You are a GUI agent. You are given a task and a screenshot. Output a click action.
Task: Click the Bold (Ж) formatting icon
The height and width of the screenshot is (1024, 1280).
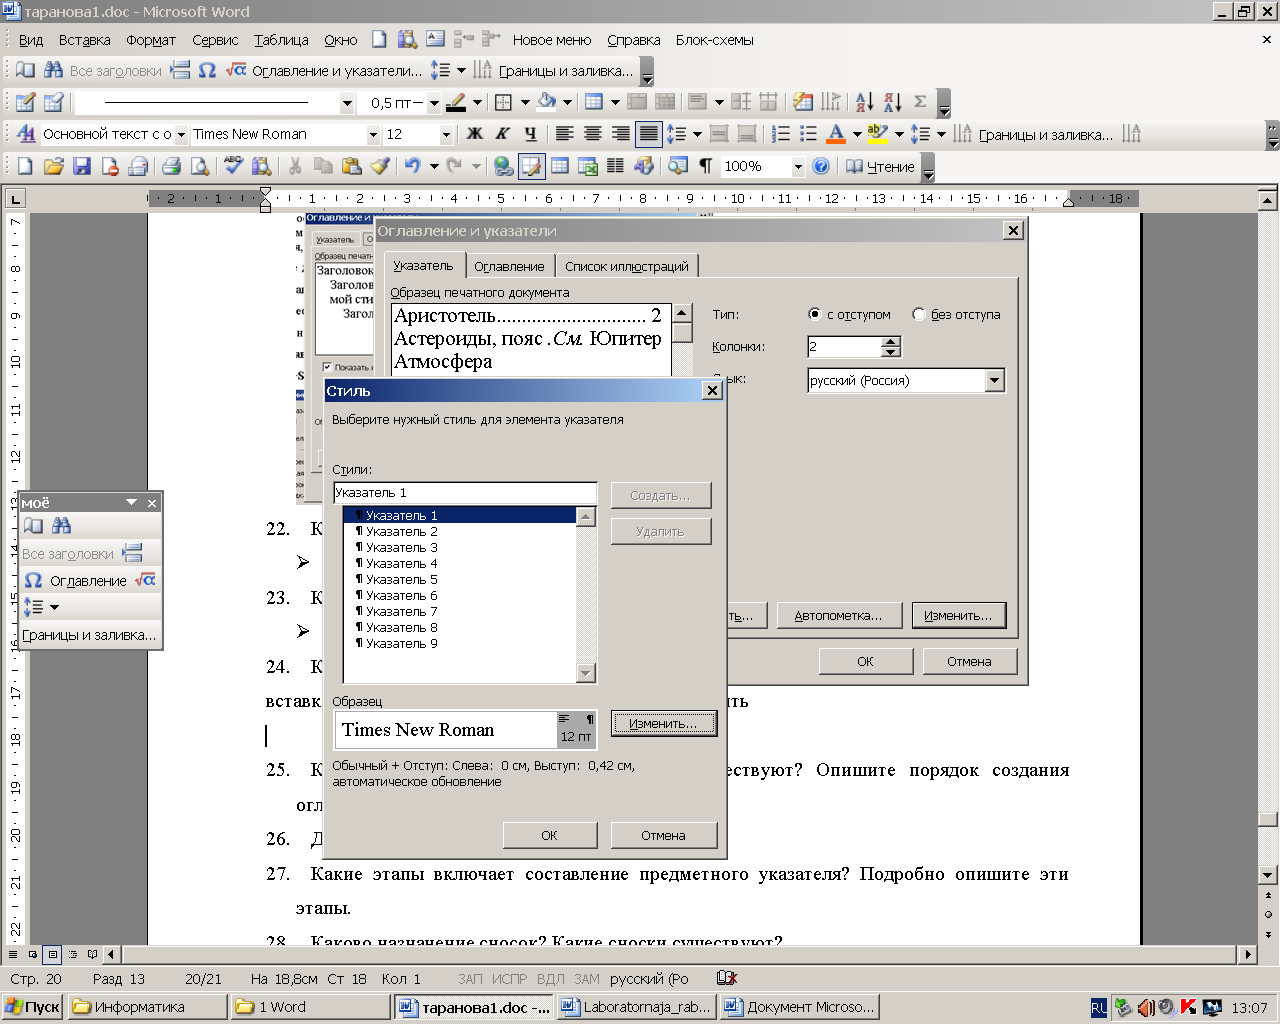point(475,134)
